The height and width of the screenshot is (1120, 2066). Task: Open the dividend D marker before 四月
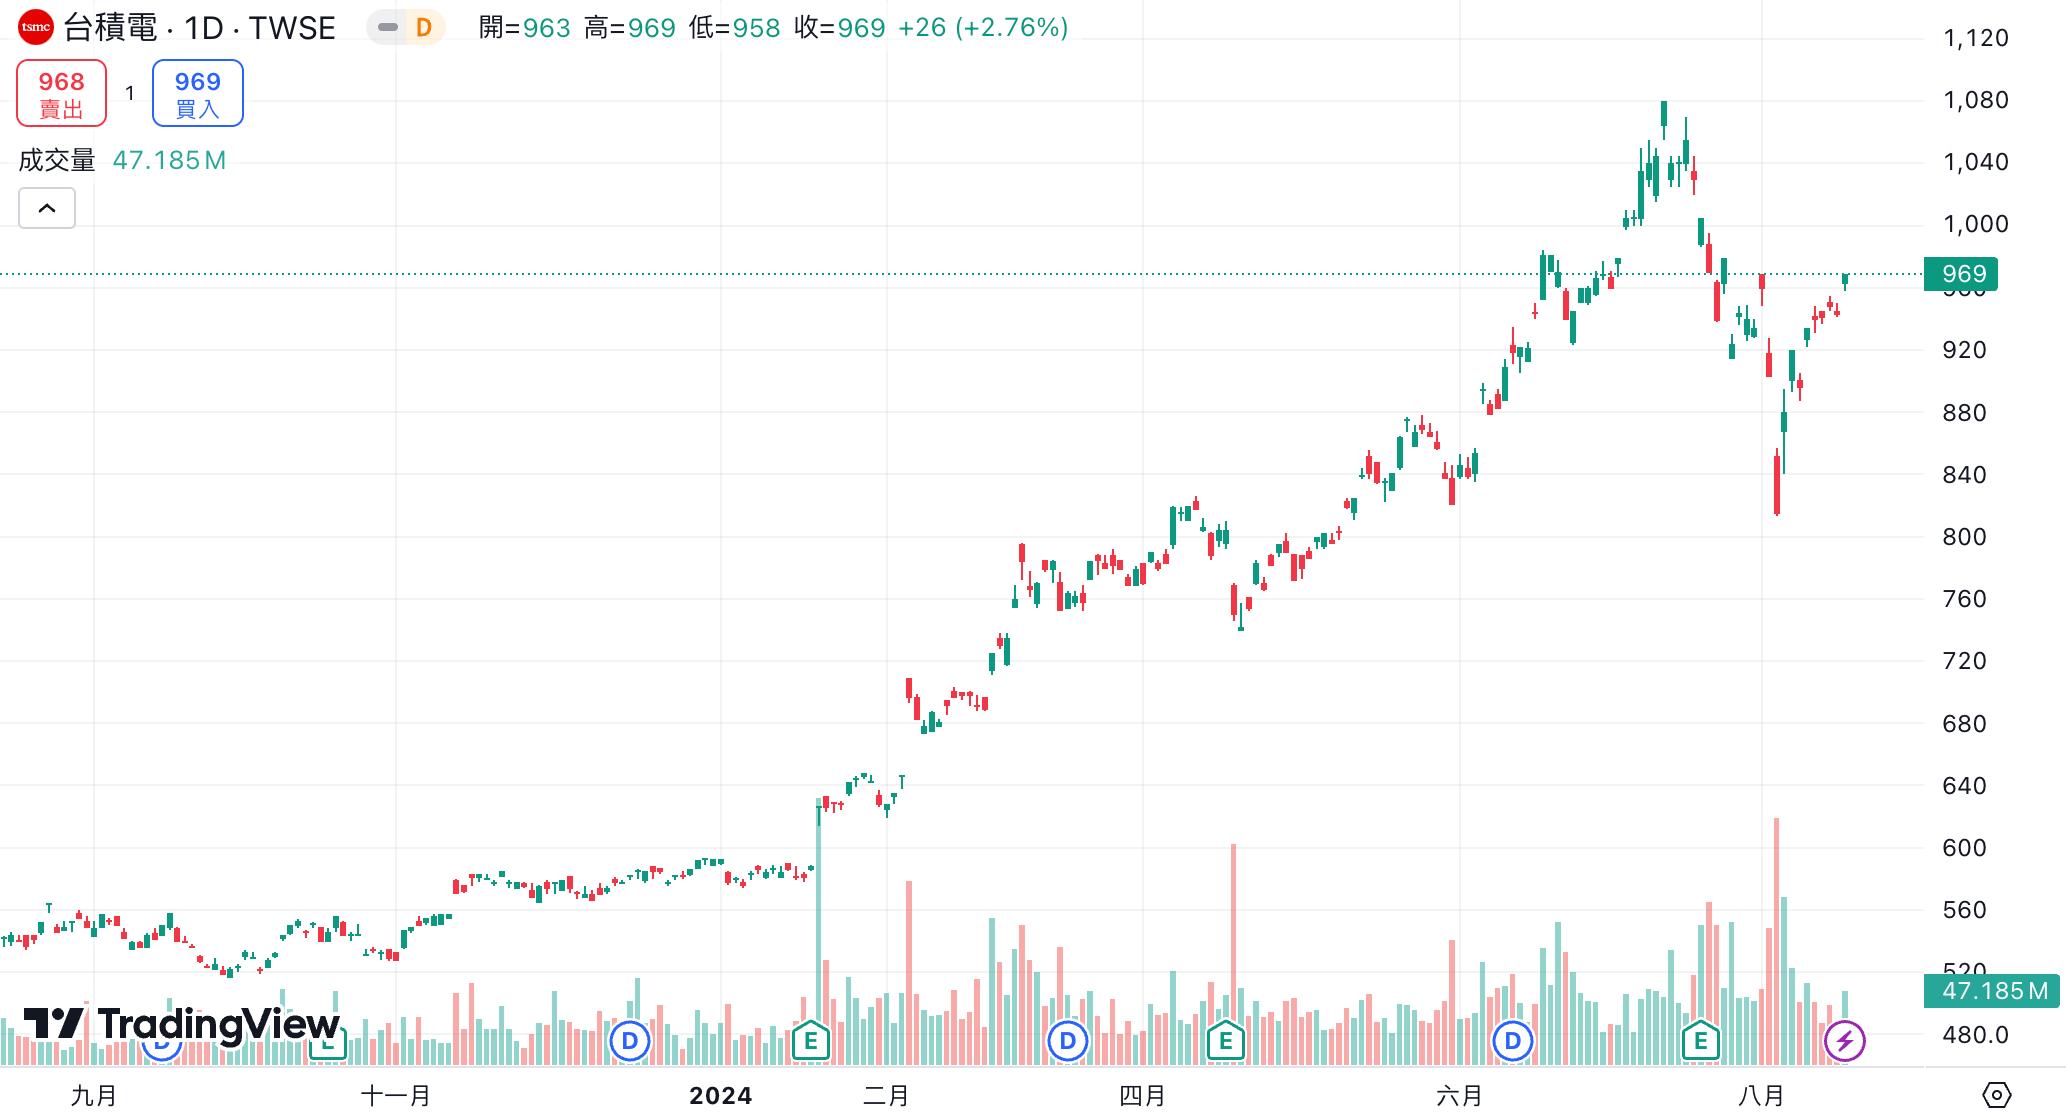(1068, 1041)
